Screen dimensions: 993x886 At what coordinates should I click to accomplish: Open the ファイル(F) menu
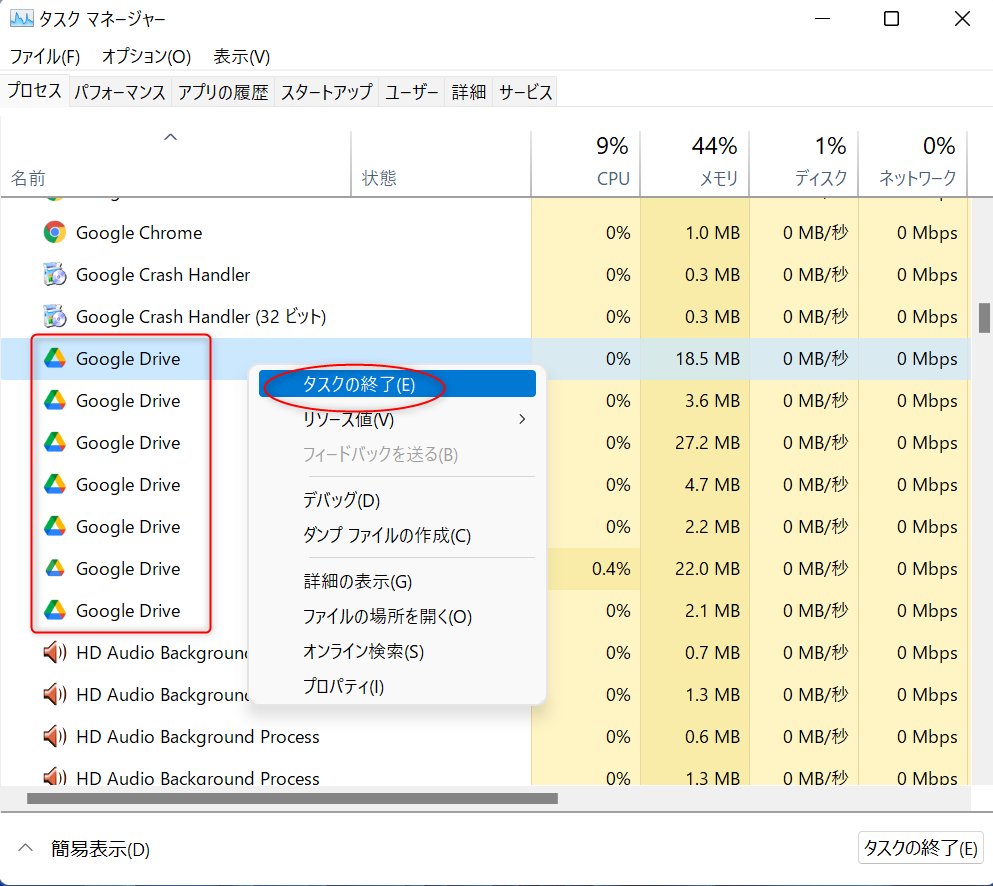(45, 56)
